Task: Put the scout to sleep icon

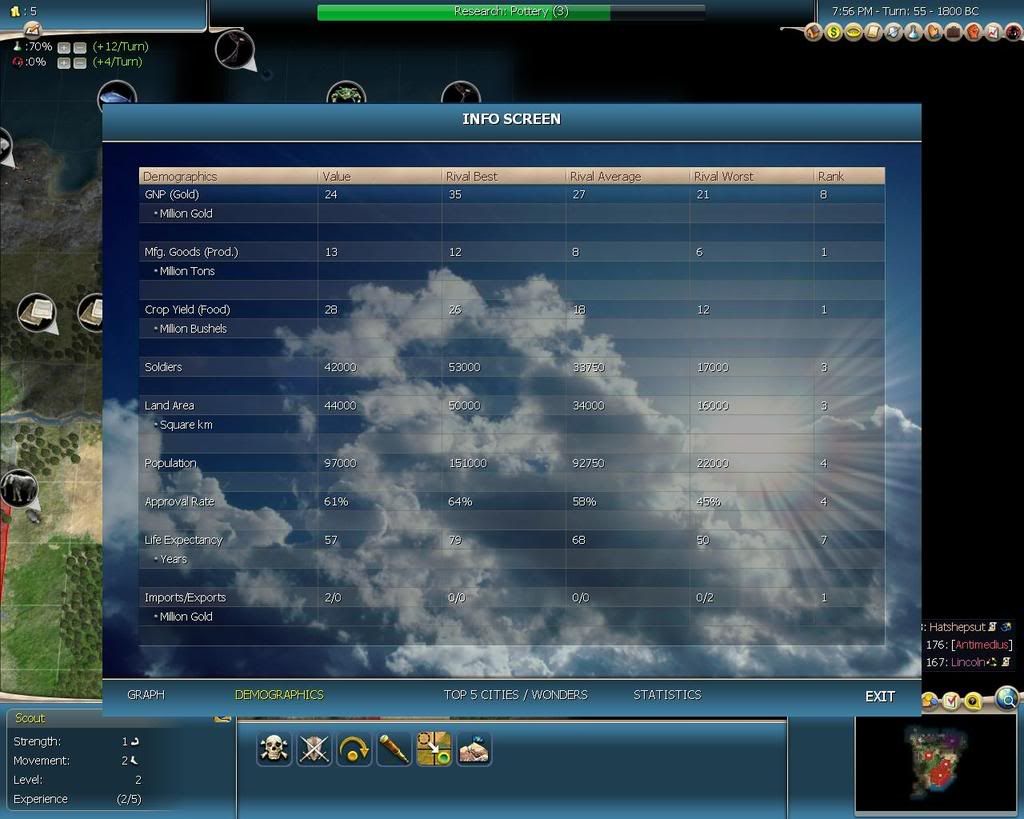Action: [474, 748]
